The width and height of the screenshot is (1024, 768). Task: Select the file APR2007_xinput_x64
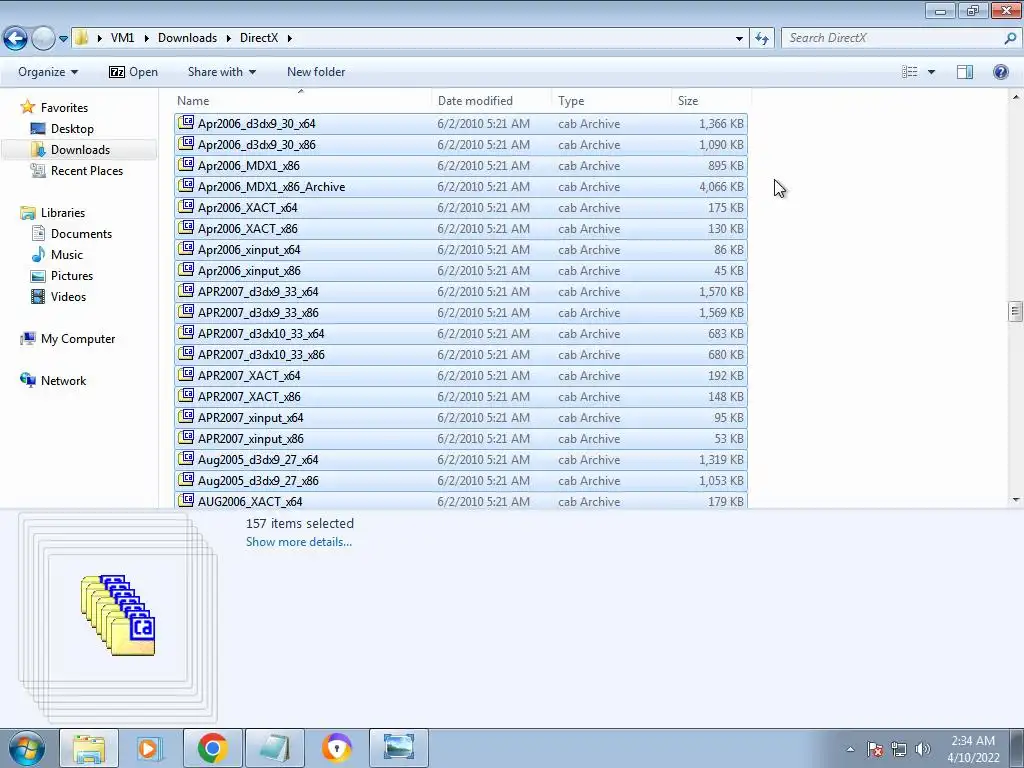[x=461, y=418]
